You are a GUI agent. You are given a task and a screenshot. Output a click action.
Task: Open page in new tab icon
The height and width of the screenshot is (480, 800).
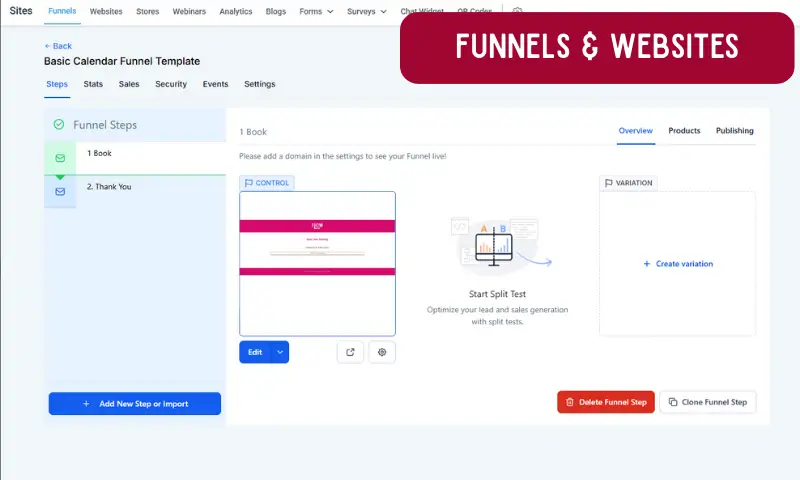pyautogui.click(x=351, y=352)
